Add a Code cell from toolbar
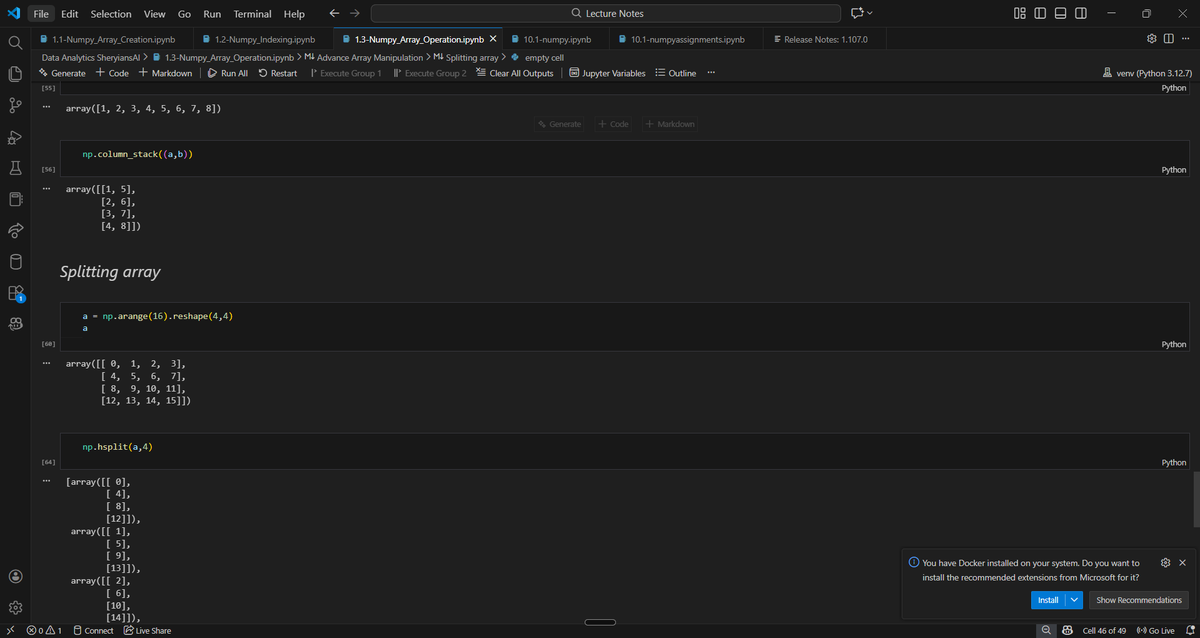Viewport: 1200px width, 638px height. [112, 73]
